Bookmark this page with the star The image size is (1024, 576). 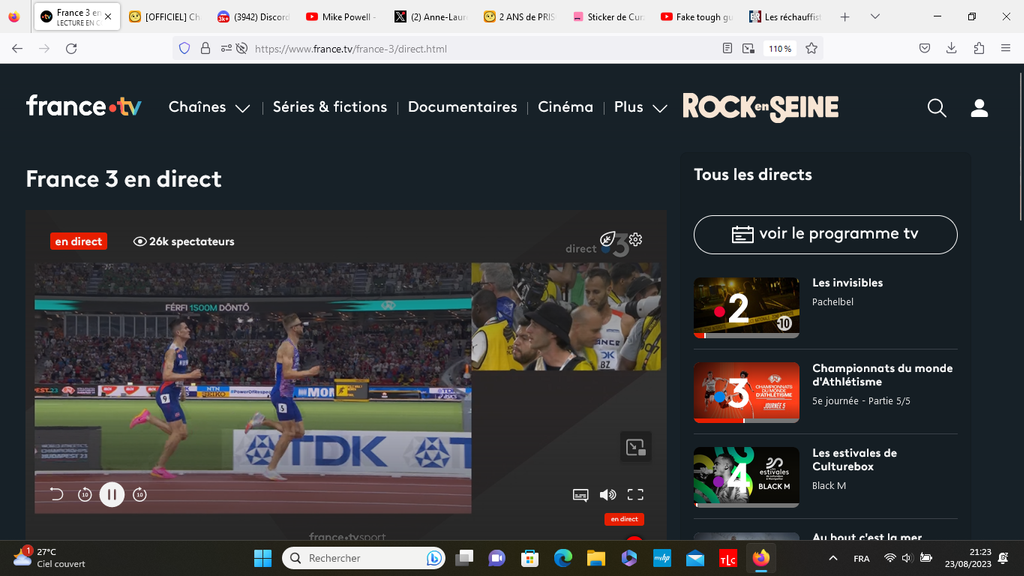pyautogui.click(x=811, y=48)
